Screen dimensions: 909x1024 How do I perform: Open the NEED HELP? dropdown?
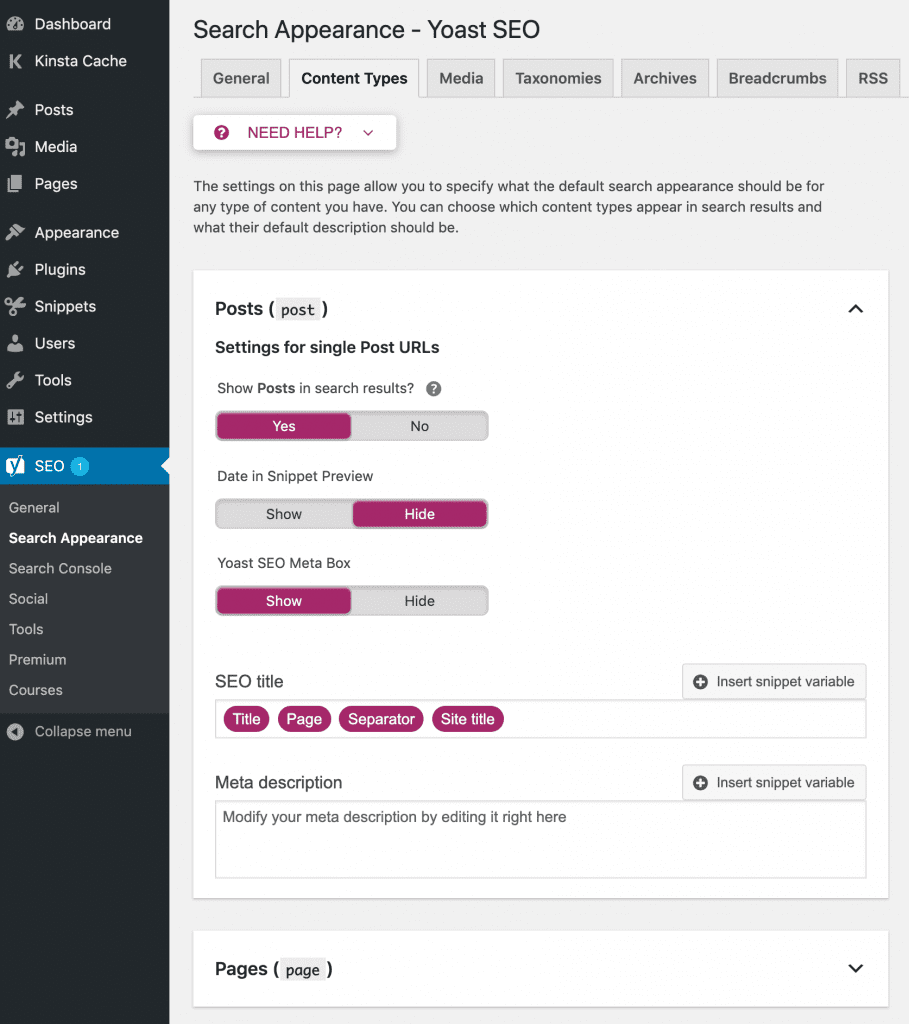295,133
